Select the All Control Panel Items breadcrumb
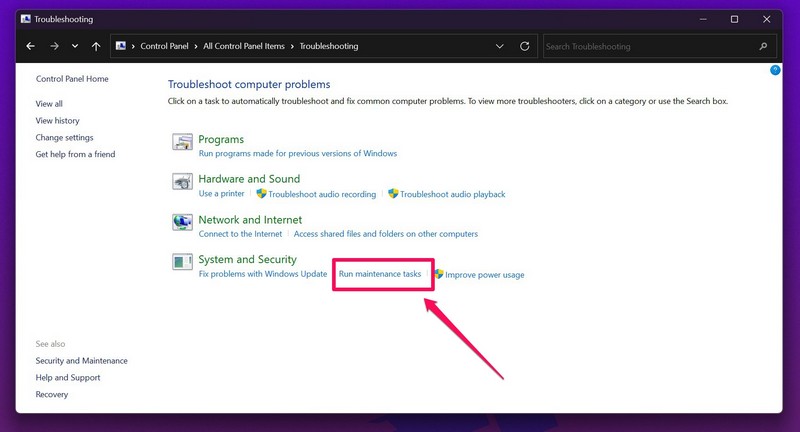 coord(246,46)
